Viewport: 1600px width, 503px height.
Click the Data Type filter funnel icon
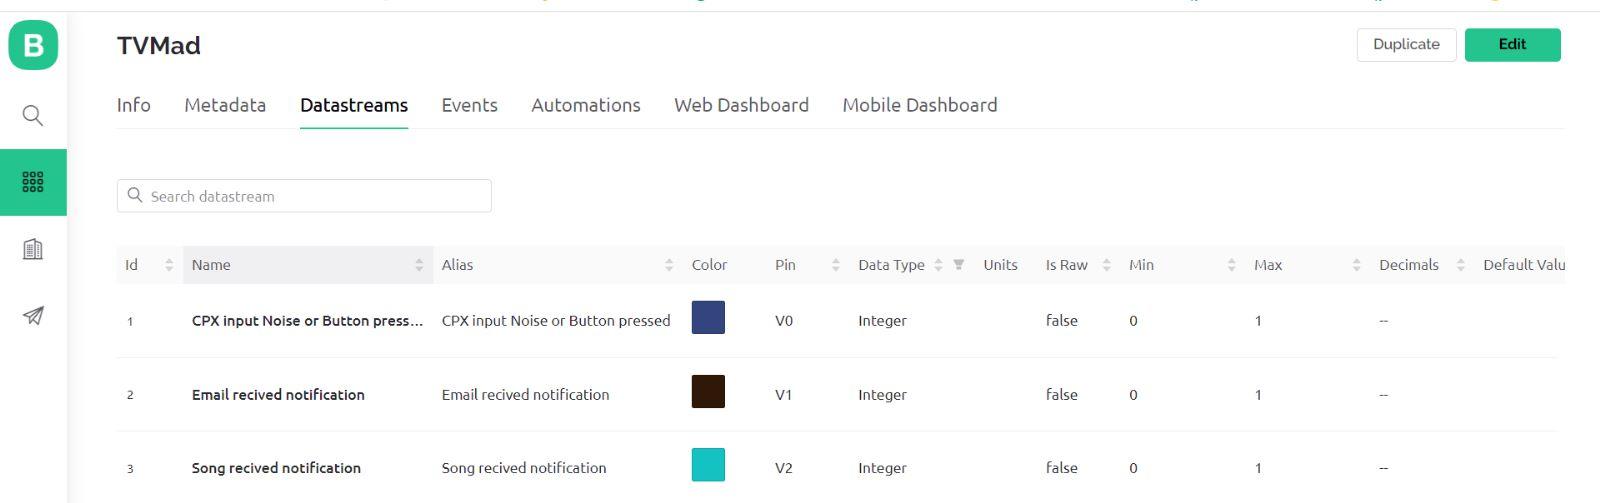(x=958, y=265)
